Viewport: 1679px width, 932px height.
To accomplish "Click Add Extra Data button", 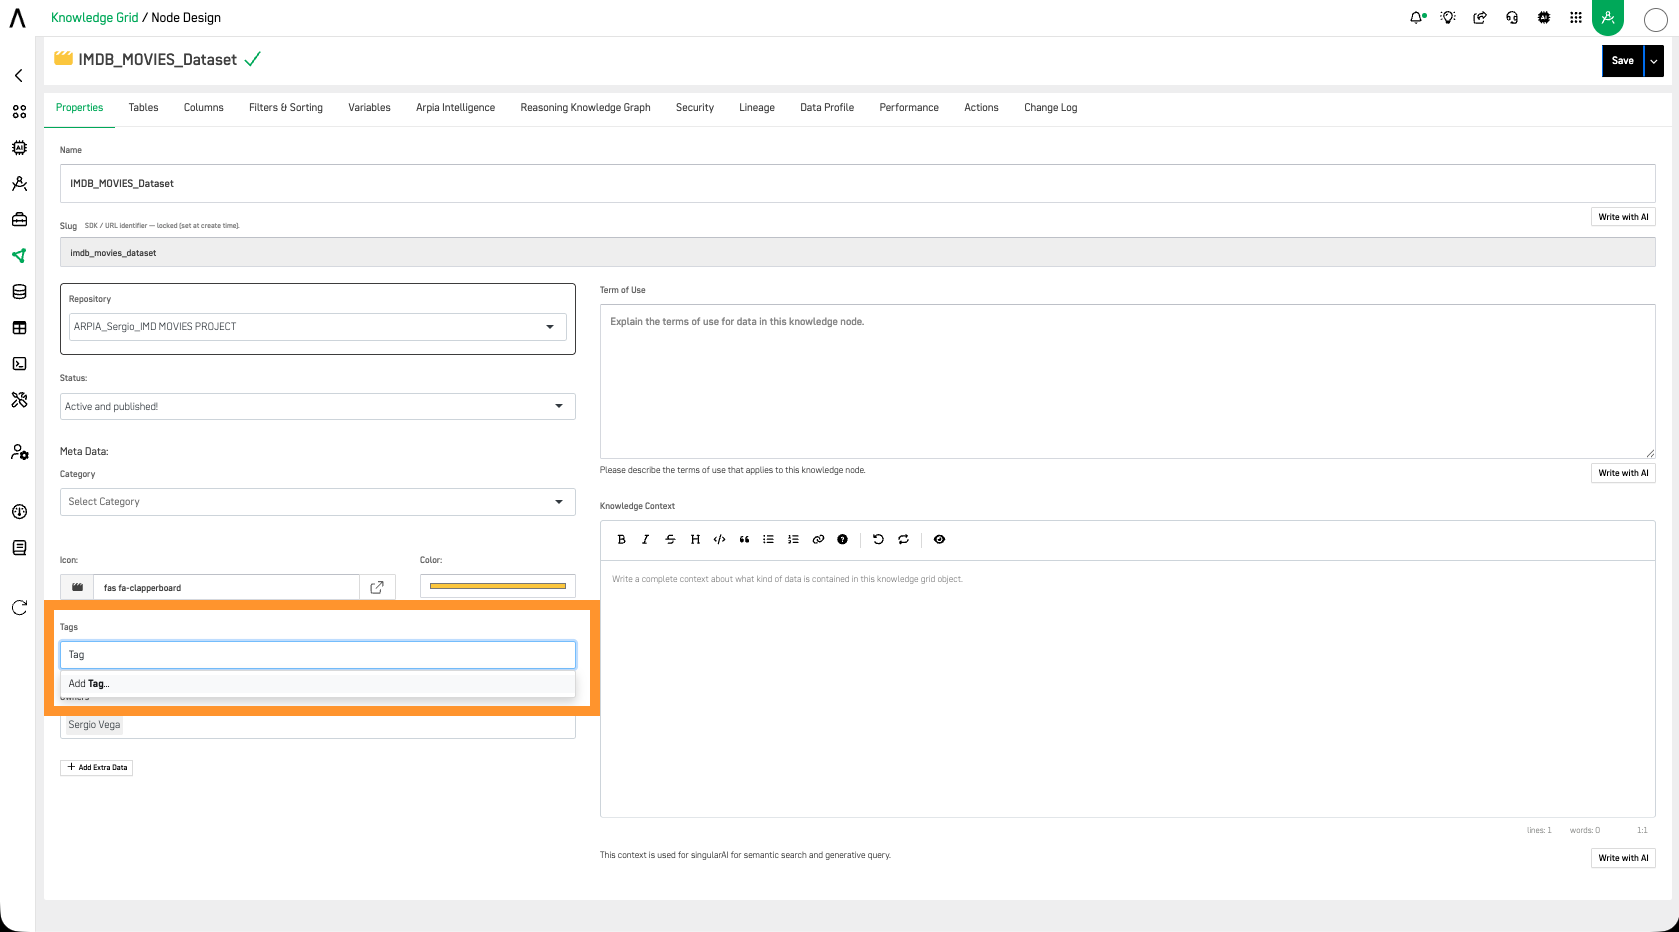I will click(96, 768).
